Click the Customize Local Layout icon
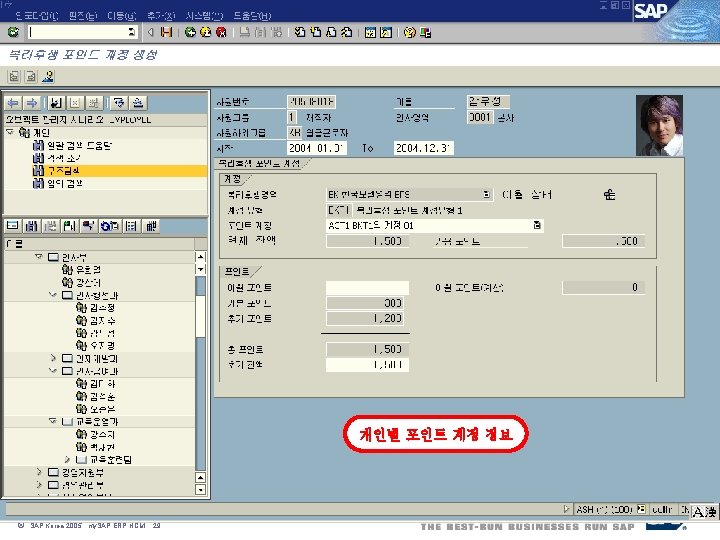 pos(425,32)
